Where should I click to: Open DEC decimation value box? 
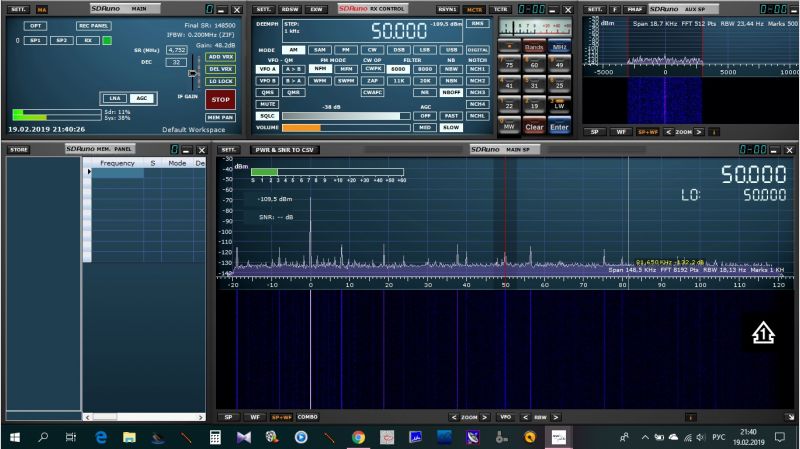[177, 62]
